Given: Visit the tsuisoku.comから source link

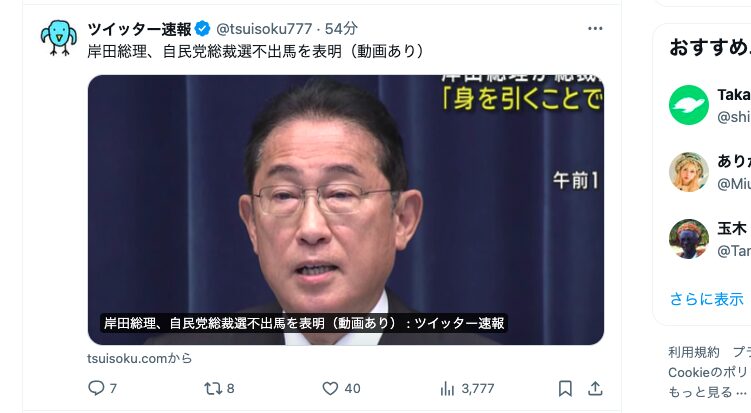Looking at the screenshot, I should pyautogui.click(x=139, y=358).
